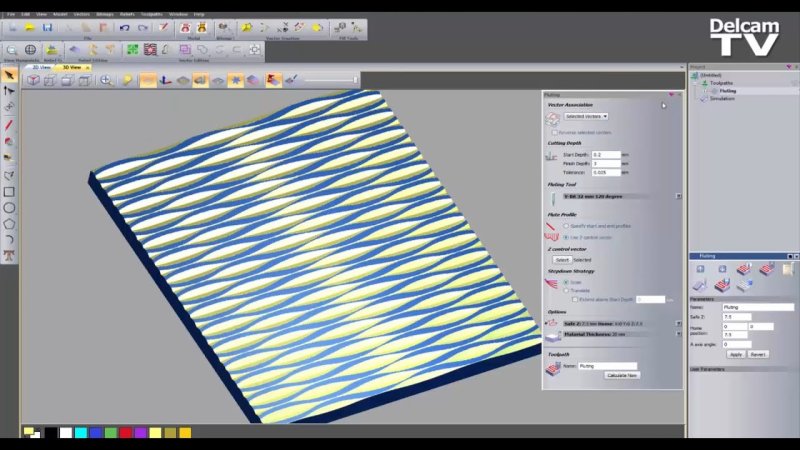Click the polygon shape tool
This screenshot has width=800, height=450.
9,224
